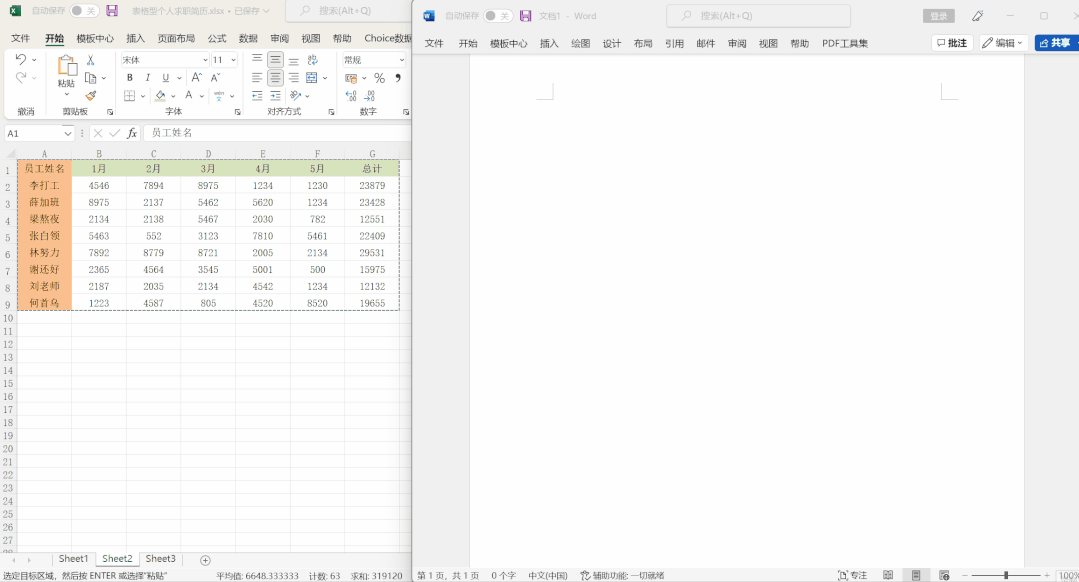Switch to Sheet3 worksheet tab

click(160, 559)
